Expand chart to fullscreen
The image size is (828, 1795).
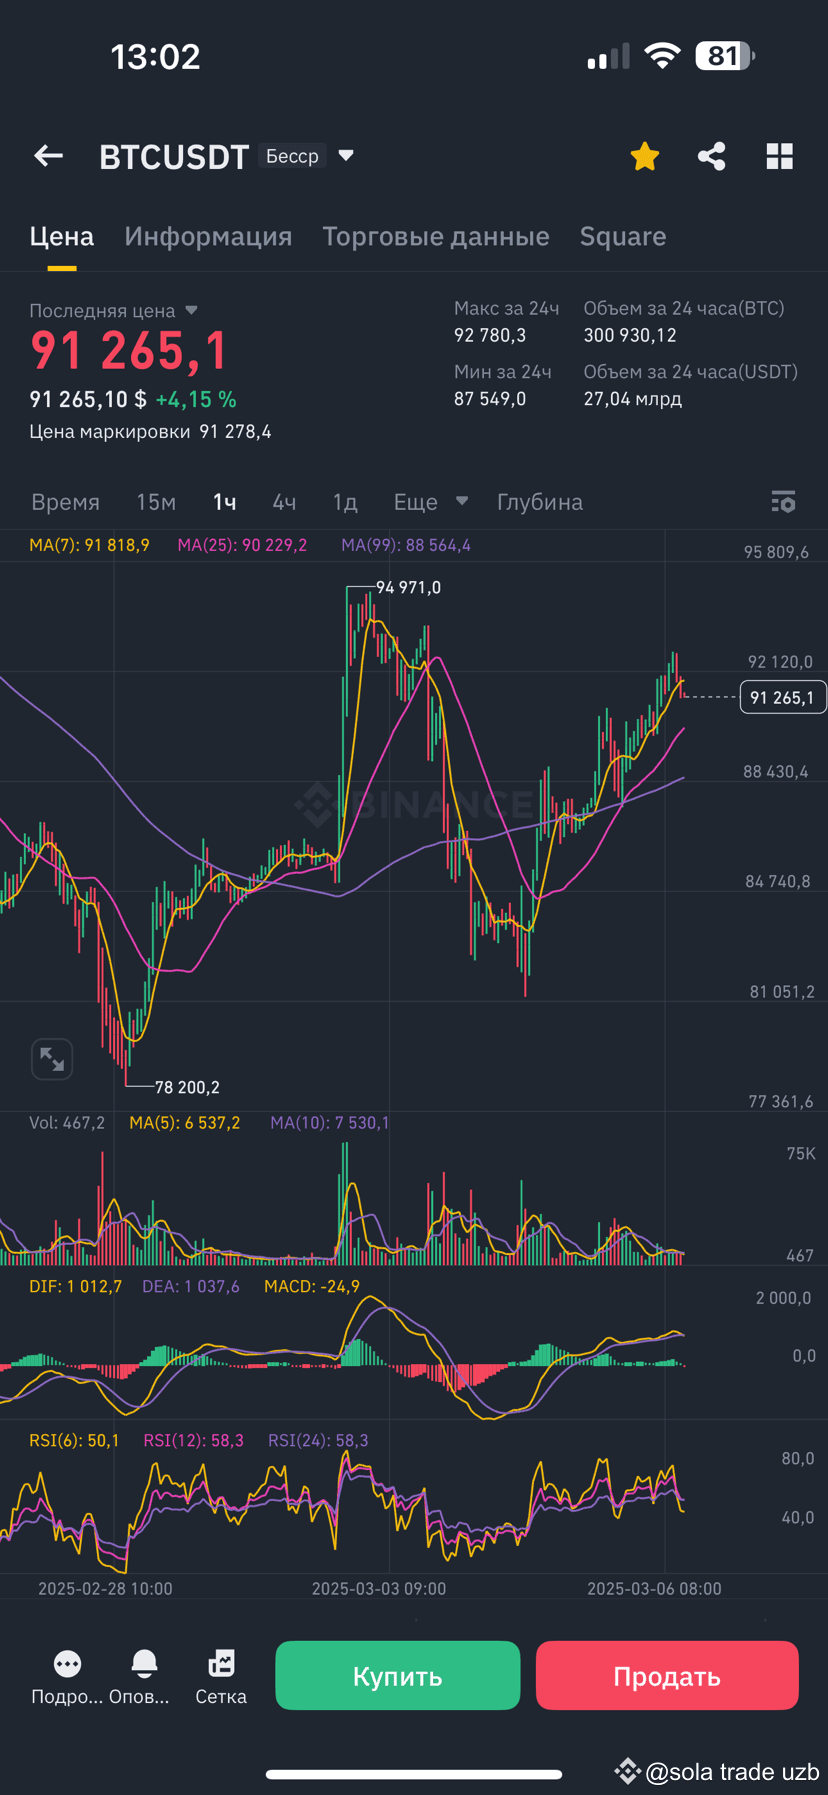tap(52, 1059)
